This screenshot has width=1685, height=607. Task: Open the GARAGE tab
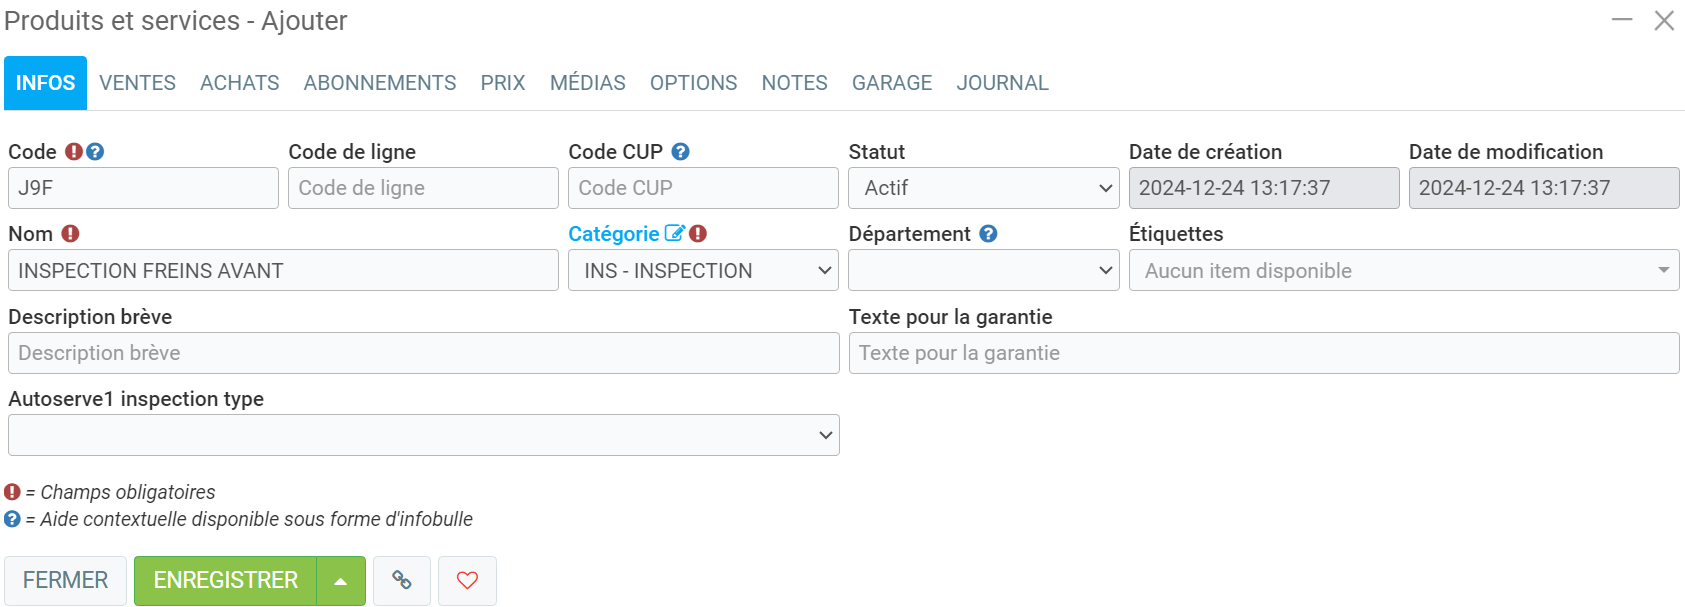tap(891, 83)
